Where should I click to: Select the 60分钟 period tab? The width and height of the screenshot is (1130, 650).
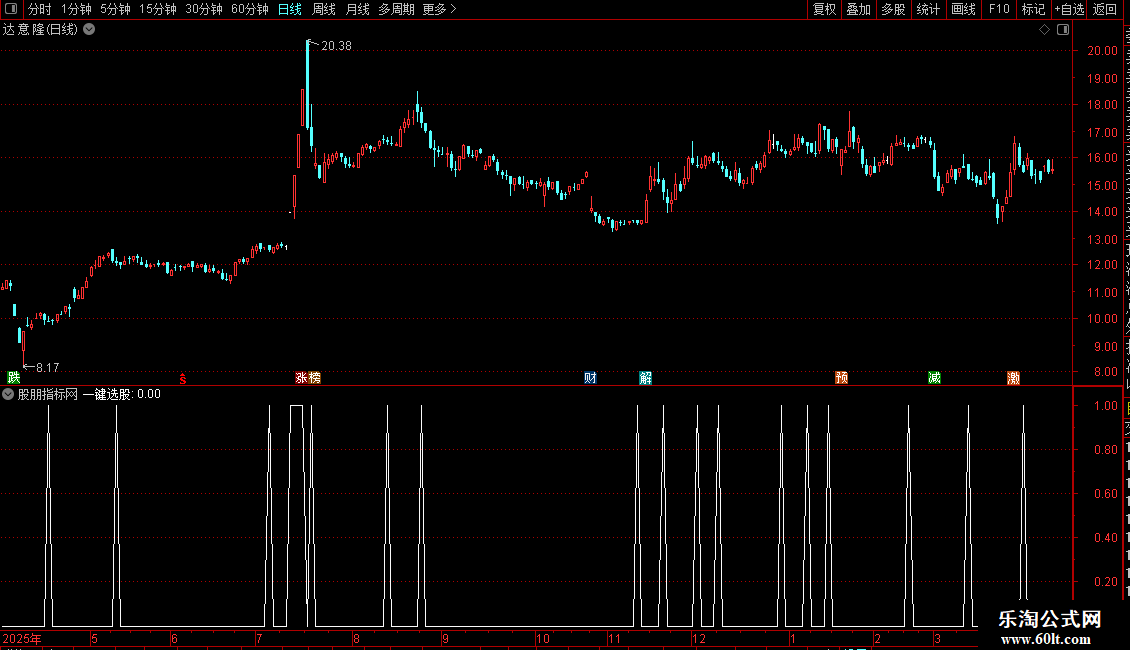[250, 9]
